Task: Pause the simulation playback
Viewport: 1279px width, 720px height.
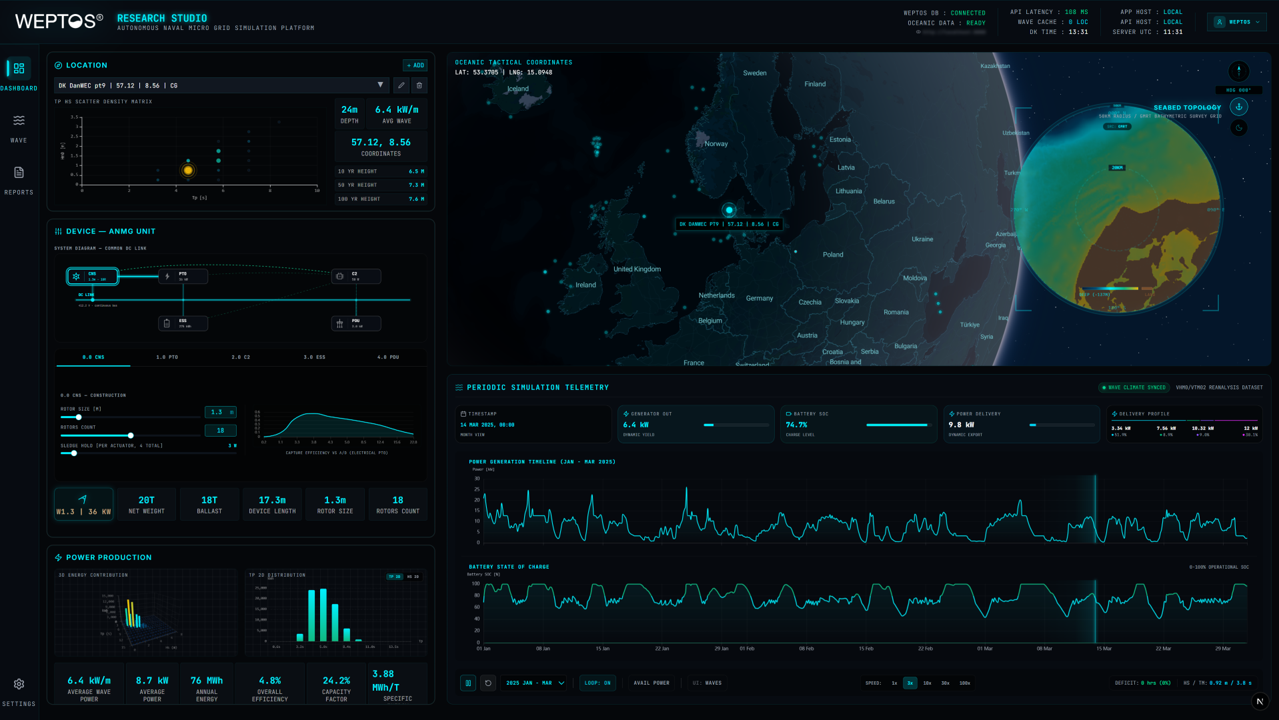Action: [468, 683]
